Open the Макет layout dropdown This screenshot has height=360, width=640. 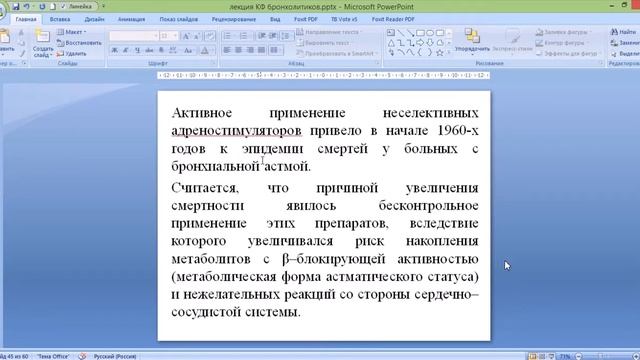(72, 32)
